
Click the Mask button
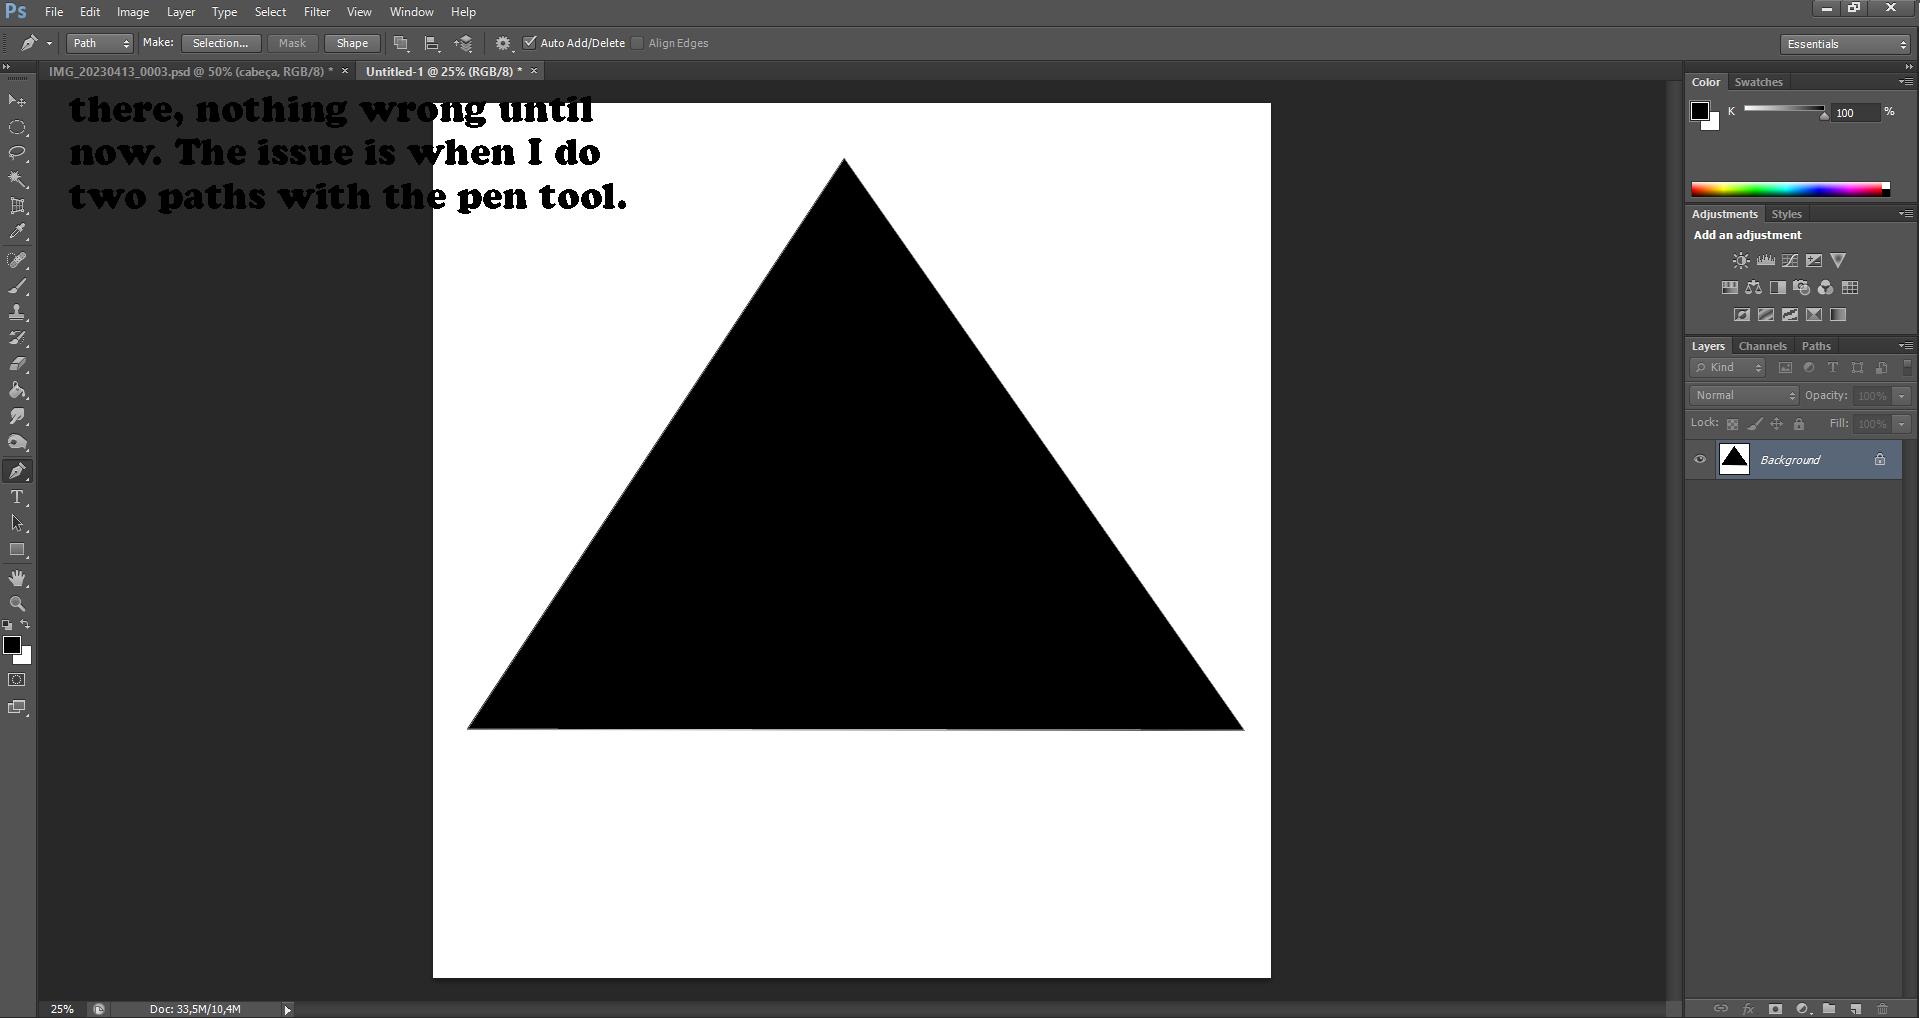point(292,43)
